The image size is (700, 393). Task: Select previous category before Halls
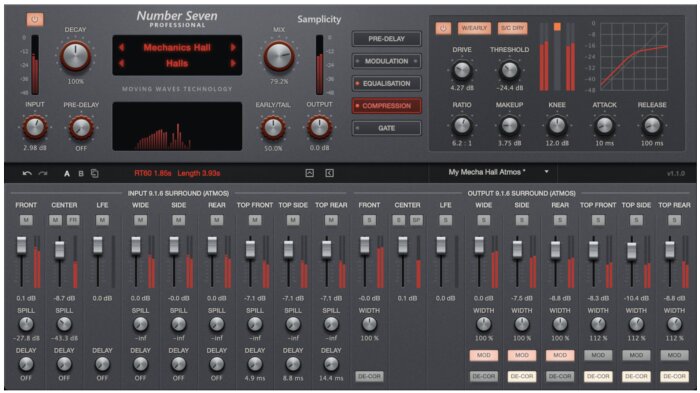[x=121, y=63]
